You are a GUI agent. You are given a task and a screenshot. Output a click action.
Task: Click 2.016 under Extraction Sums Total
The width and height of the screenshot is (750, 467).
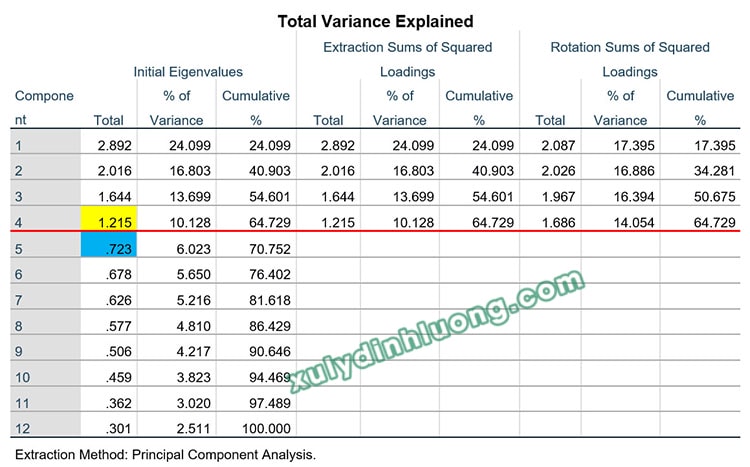coord(338,171)
